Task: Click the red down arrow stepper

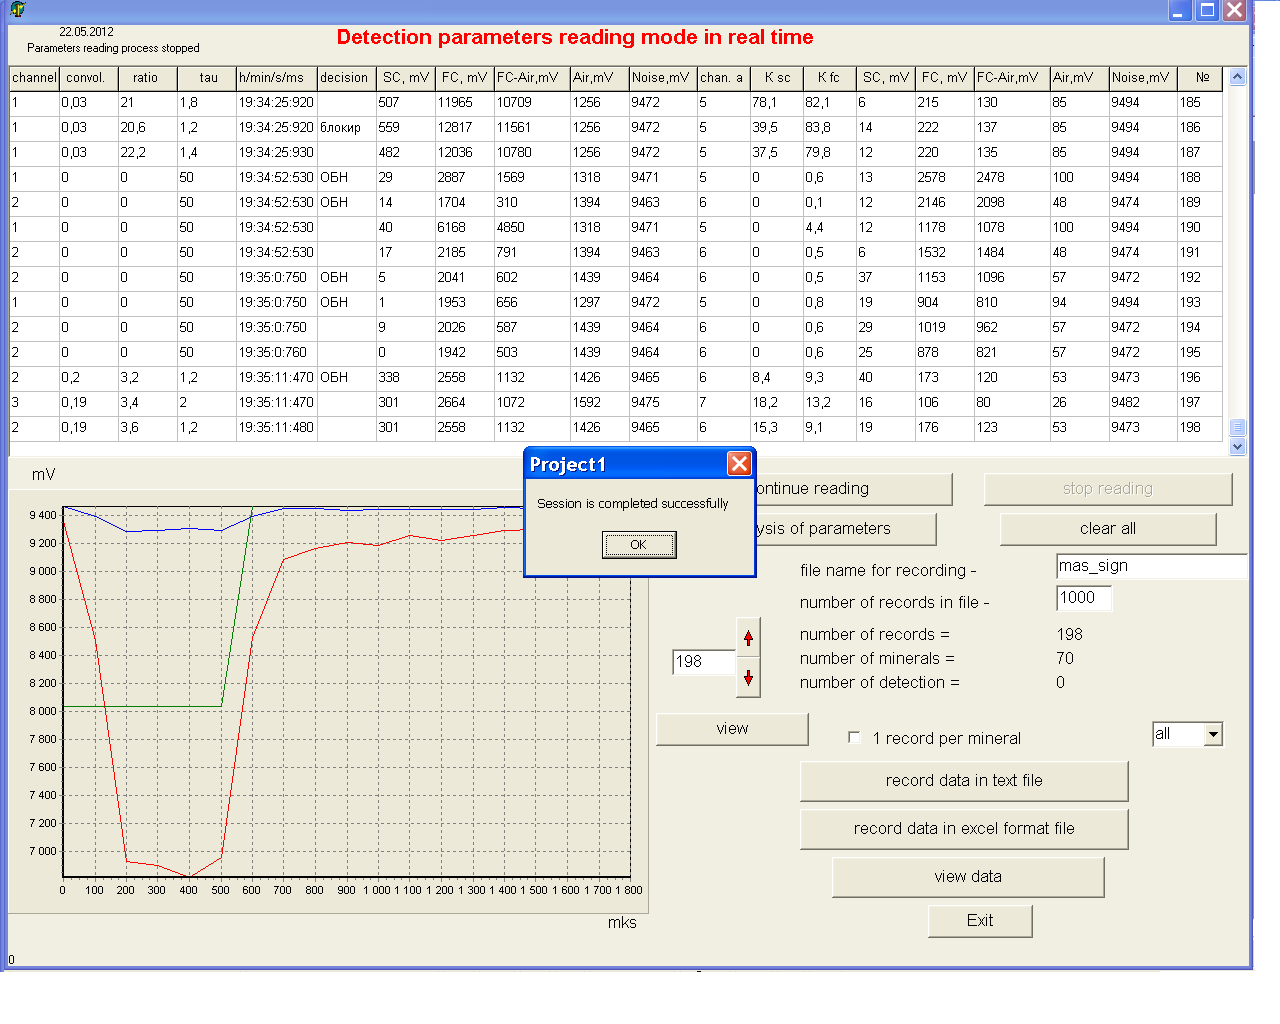Action: tap(748, 678)
